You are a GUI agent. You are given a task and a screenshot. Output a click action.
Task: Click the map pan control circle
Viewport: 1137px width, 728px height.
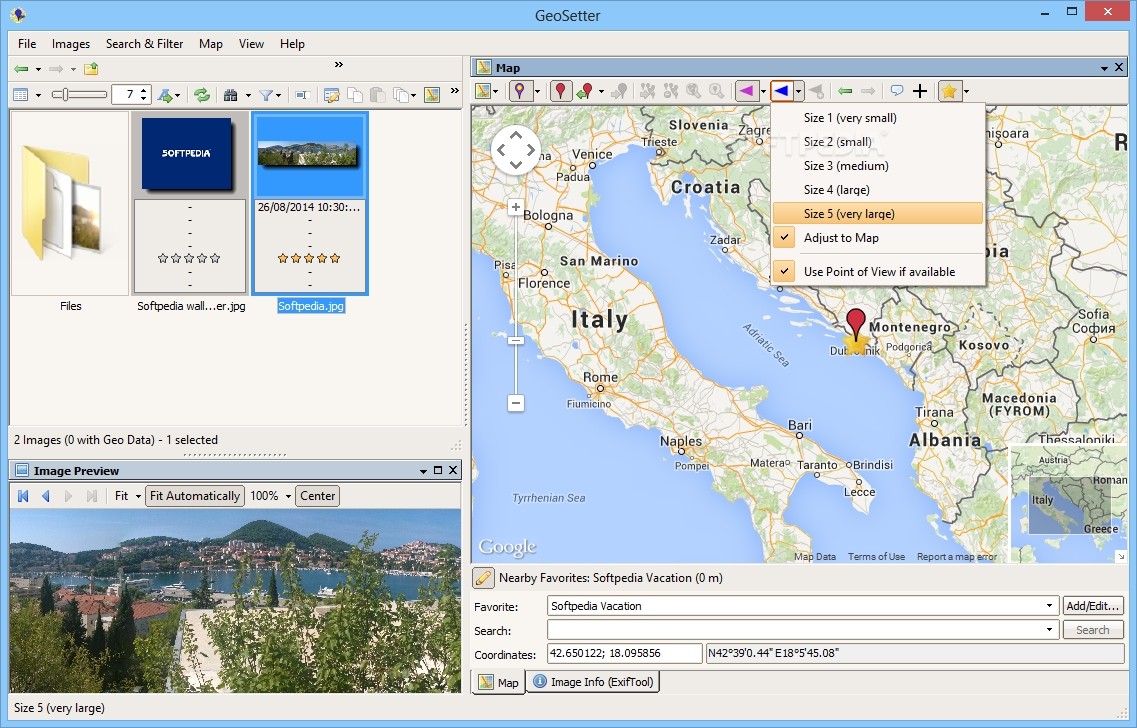tap(516, 150)
